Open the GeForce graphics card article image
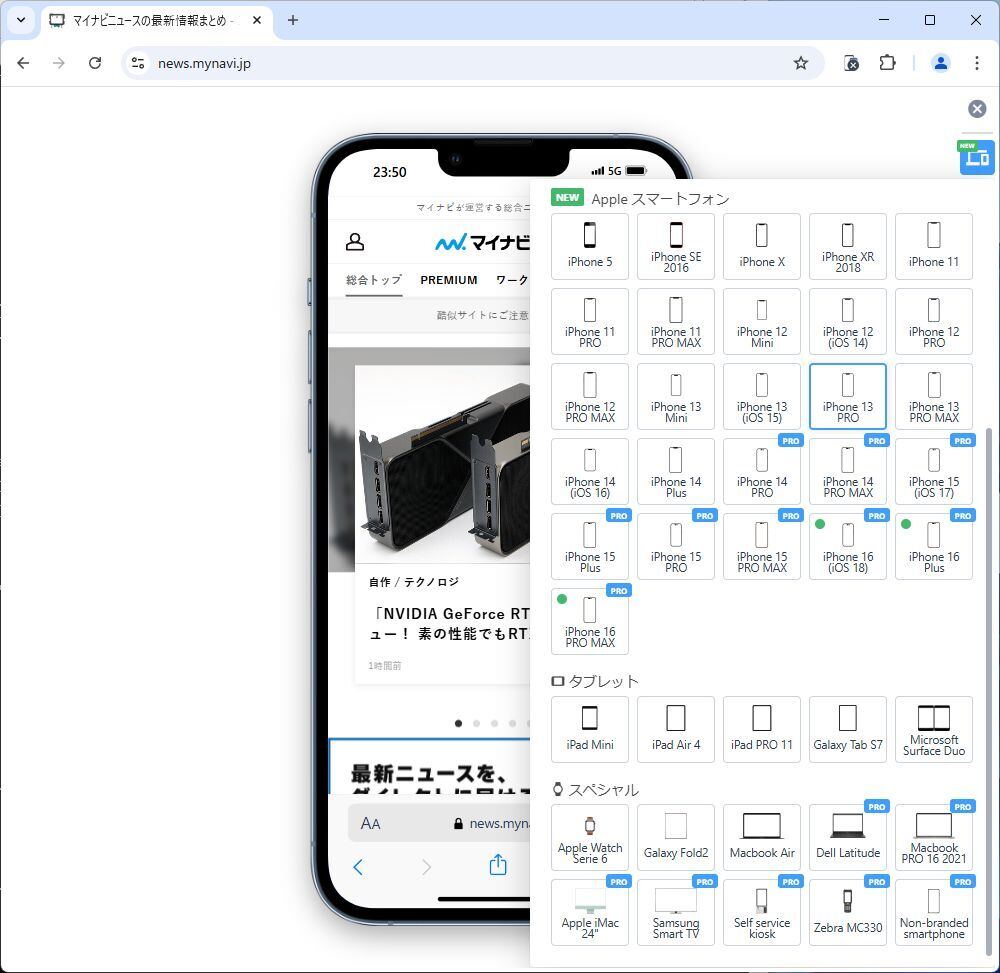The height and width of the screenshot is (973, 1000). [x=443, y=464]
